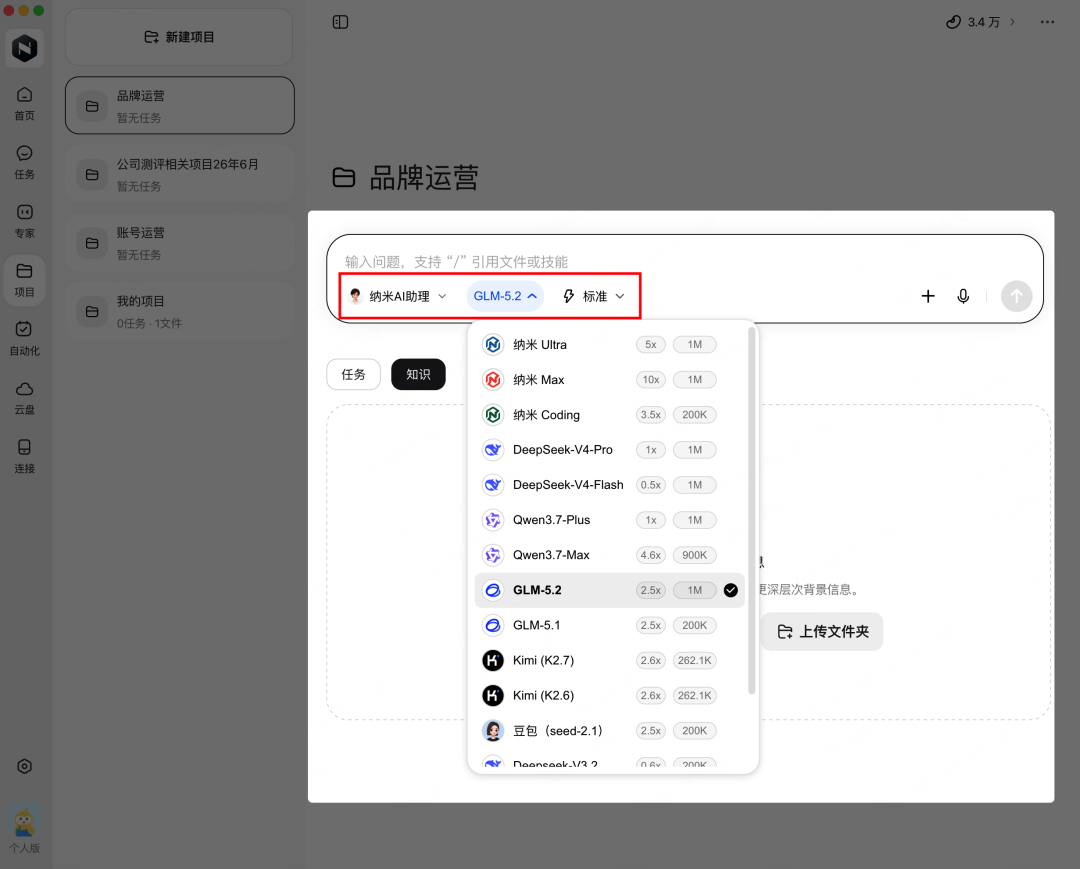Click 5x badge on 纳米 Ultra row
1080x869 pixels.
coord(651,344)
